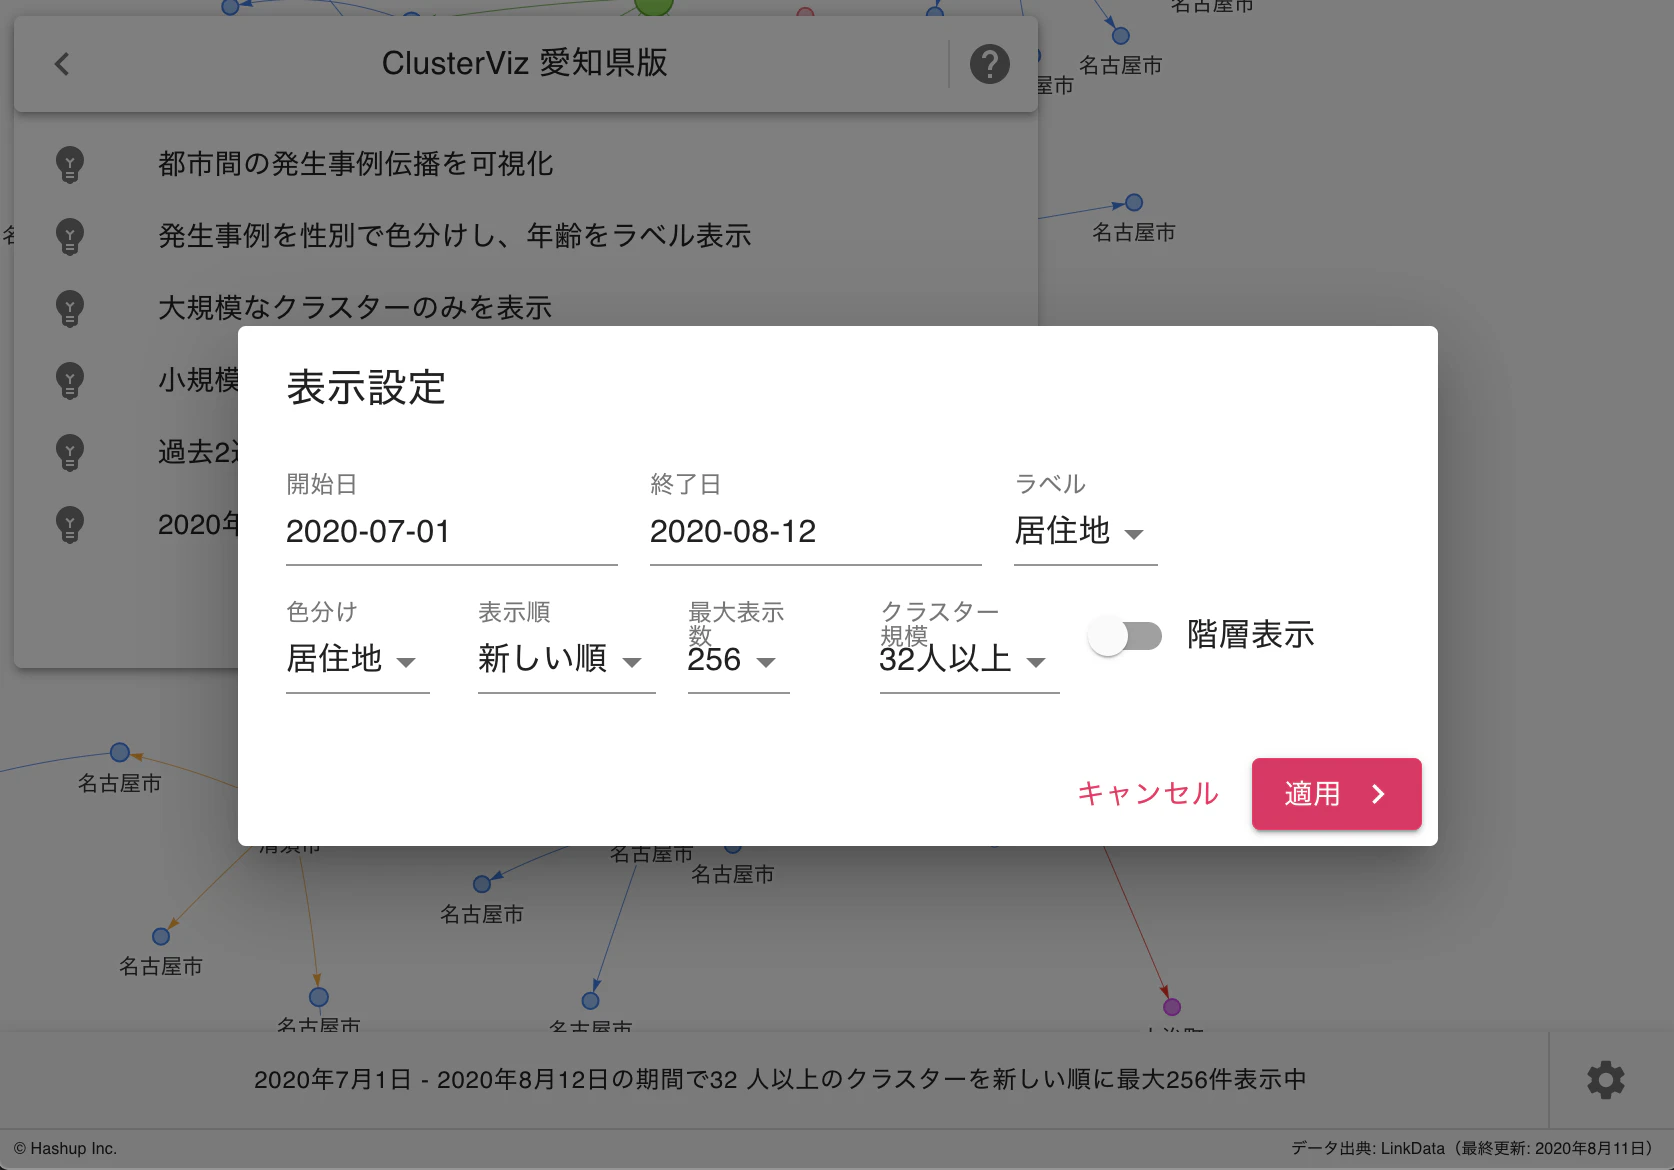Click the settings gear icon in the bottom bar
This screenshot has height=1170, width=1674.
[x=1605, y=1080]
